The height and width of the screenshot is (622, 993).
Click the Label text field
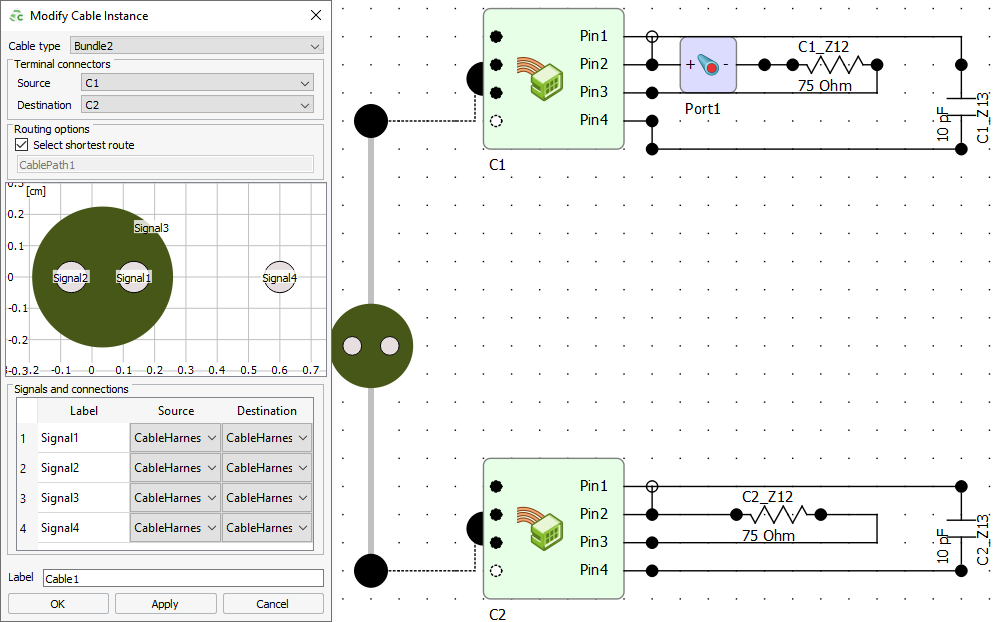click(183, 578)
